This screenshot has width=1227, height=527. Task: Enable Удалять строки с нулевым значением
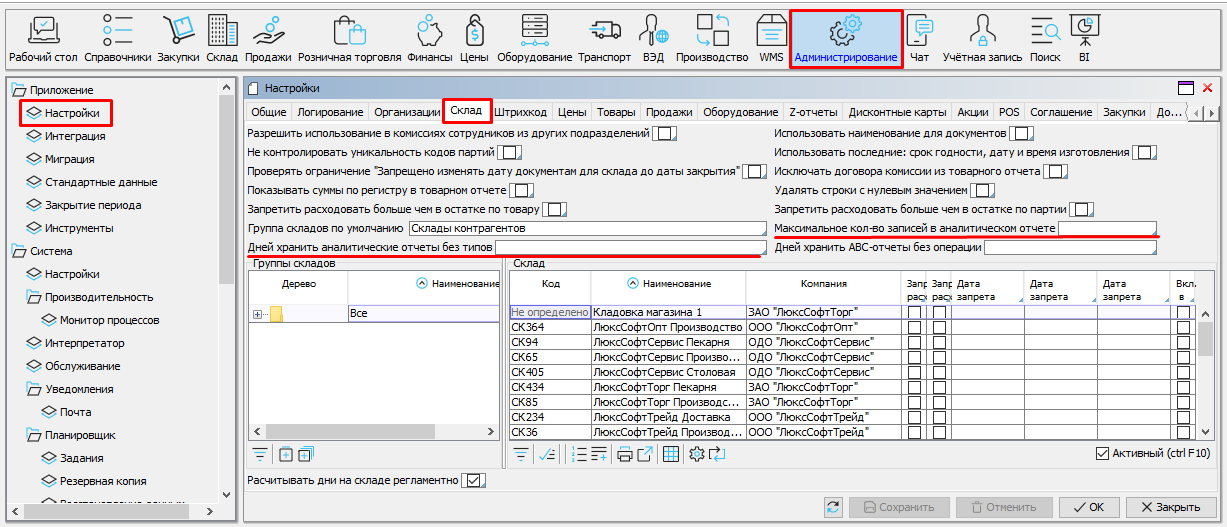pos(984,190)
